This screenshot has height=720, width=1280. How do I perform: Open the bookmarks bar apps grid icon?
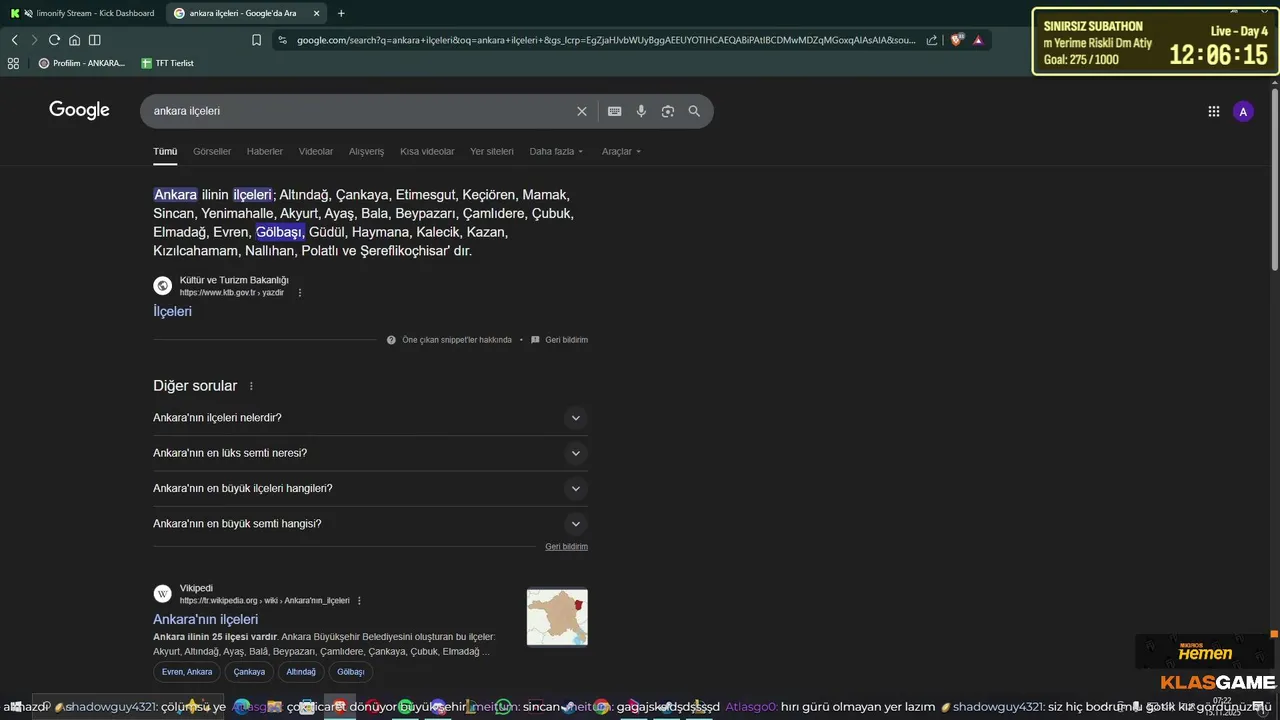13,63
